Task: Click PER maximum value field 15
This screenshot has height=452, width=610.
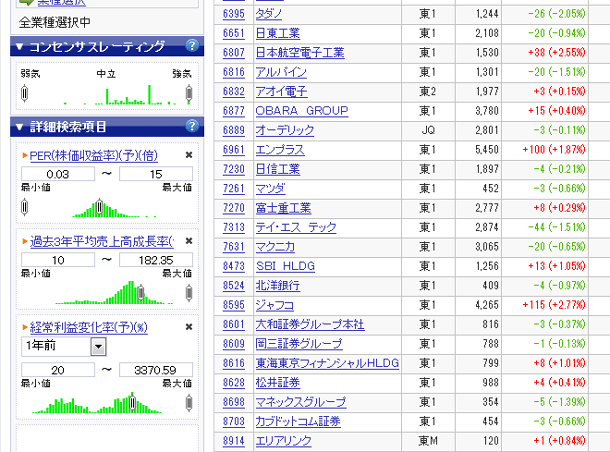Action: point(156,174)
